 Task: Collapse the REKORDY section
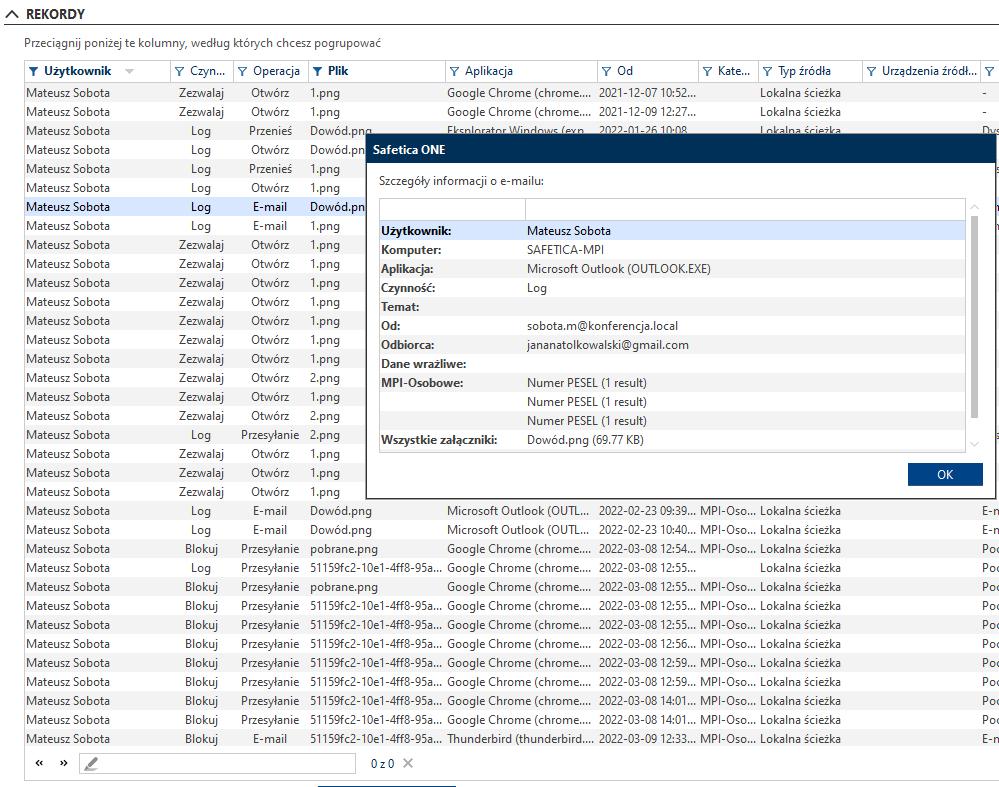click(x=11, y=14)
